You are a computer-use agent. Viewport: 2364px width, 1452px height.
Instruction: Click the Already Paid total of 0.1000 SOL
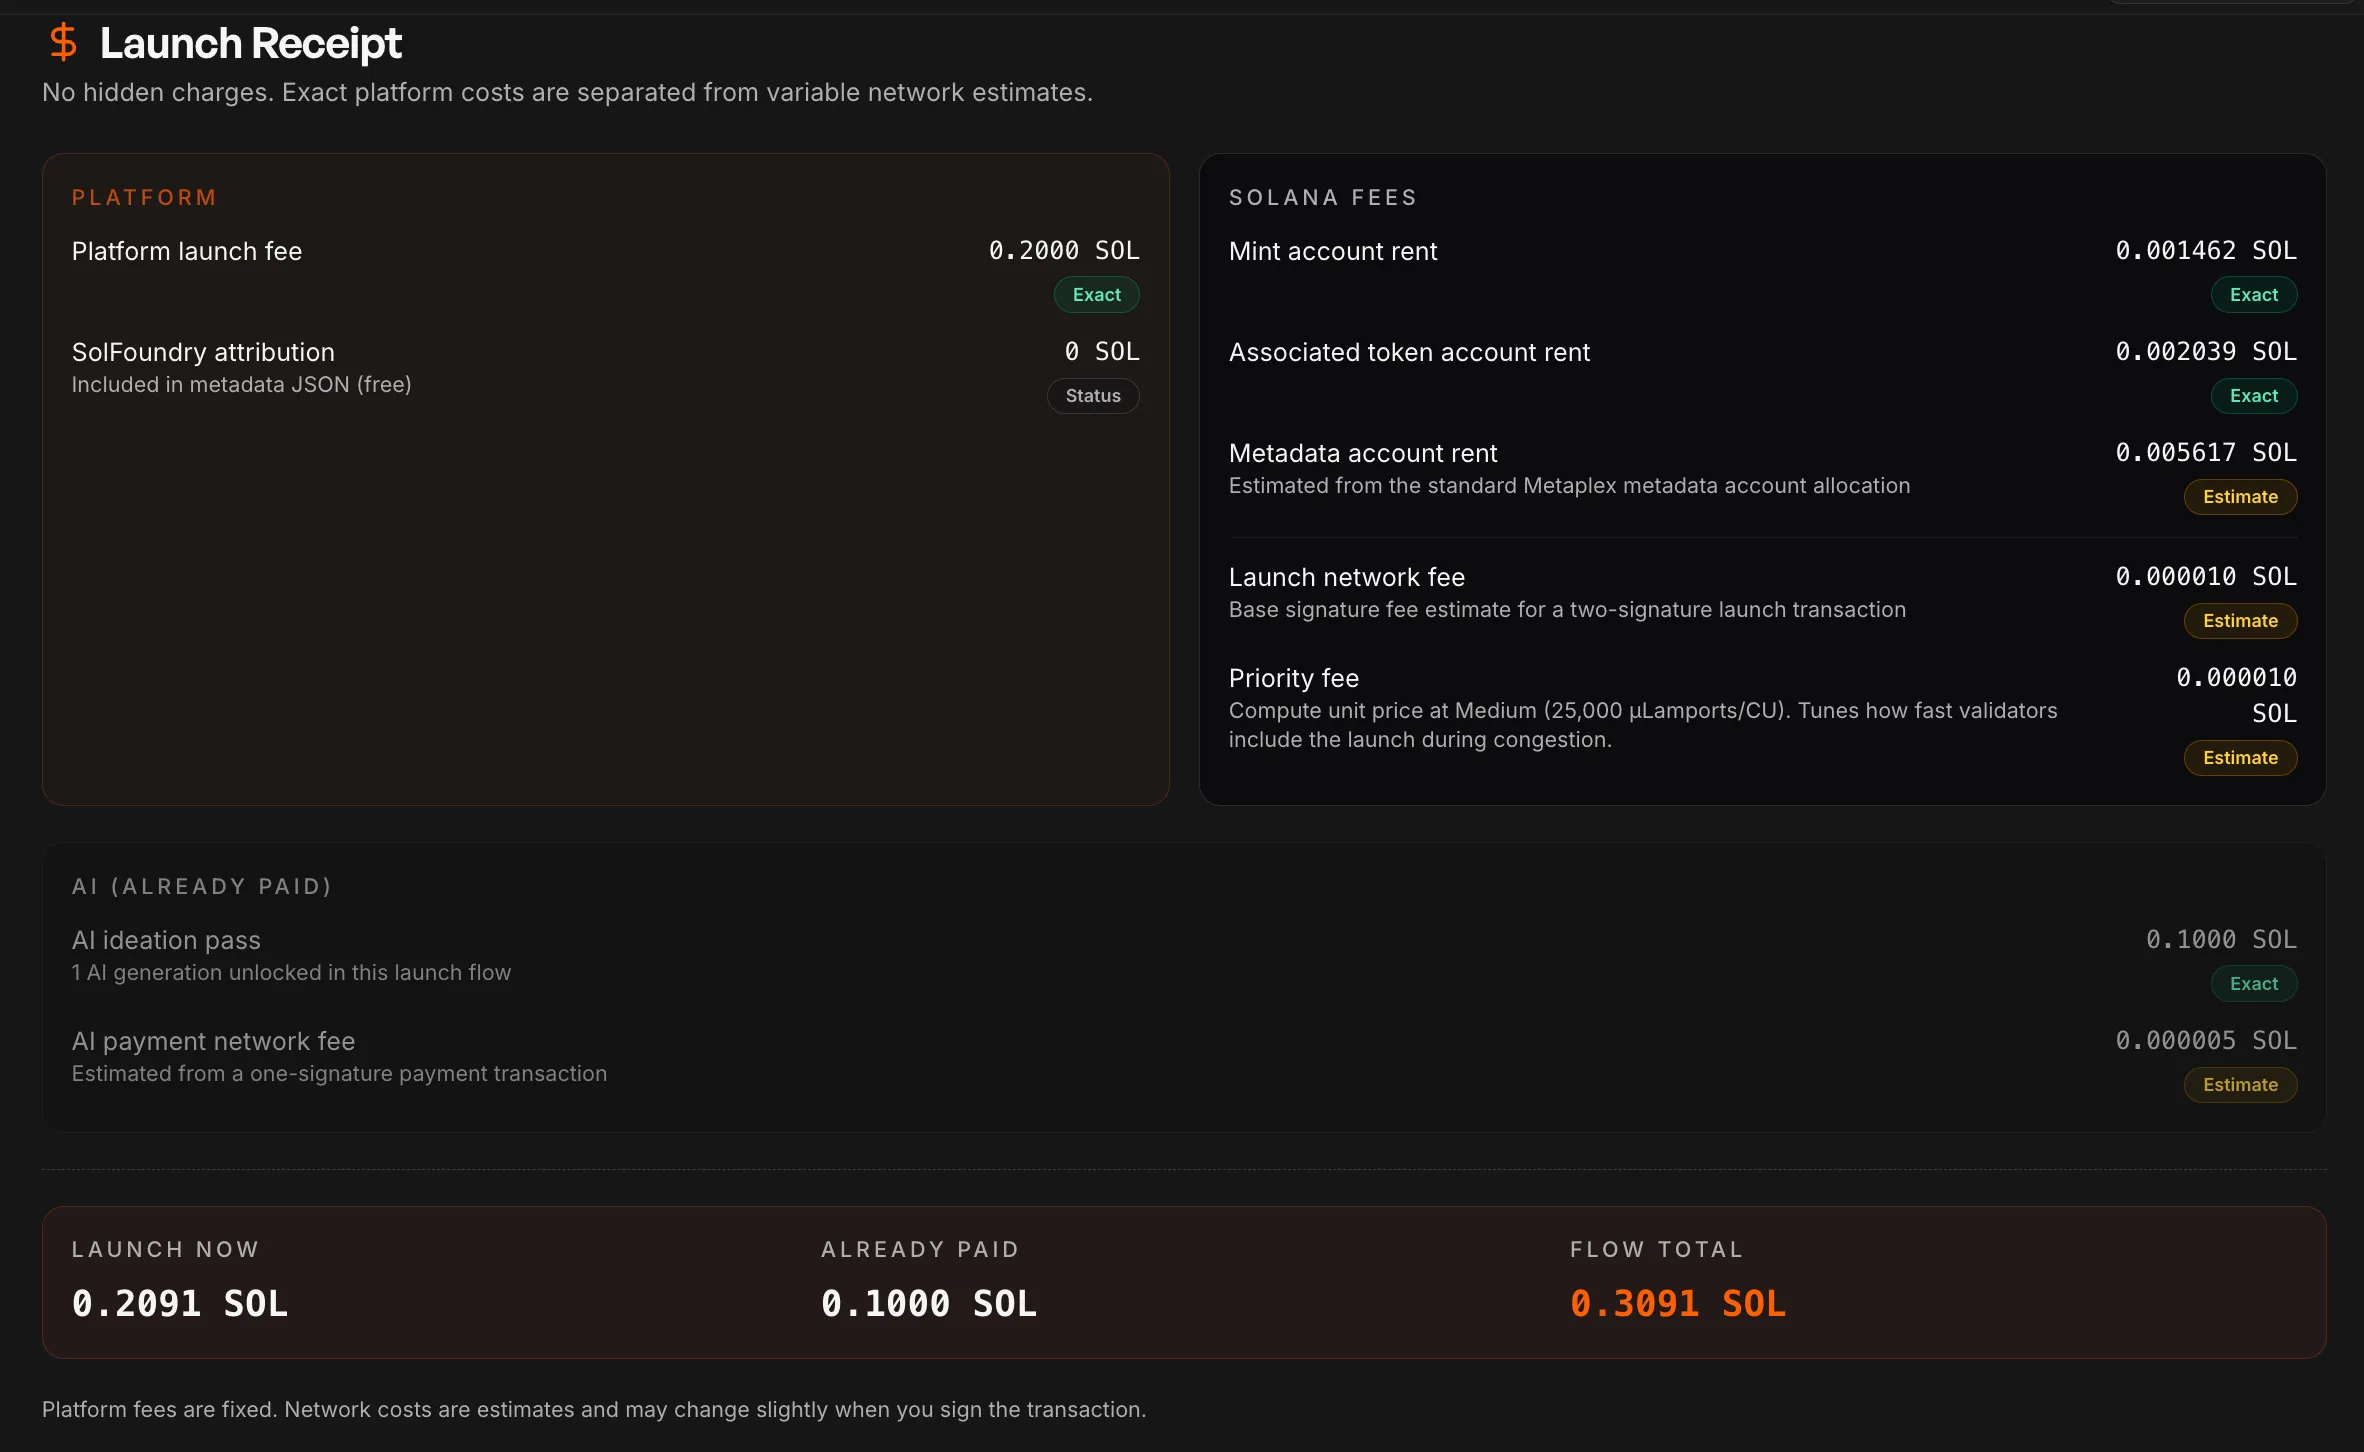[x=928, y=1304]
